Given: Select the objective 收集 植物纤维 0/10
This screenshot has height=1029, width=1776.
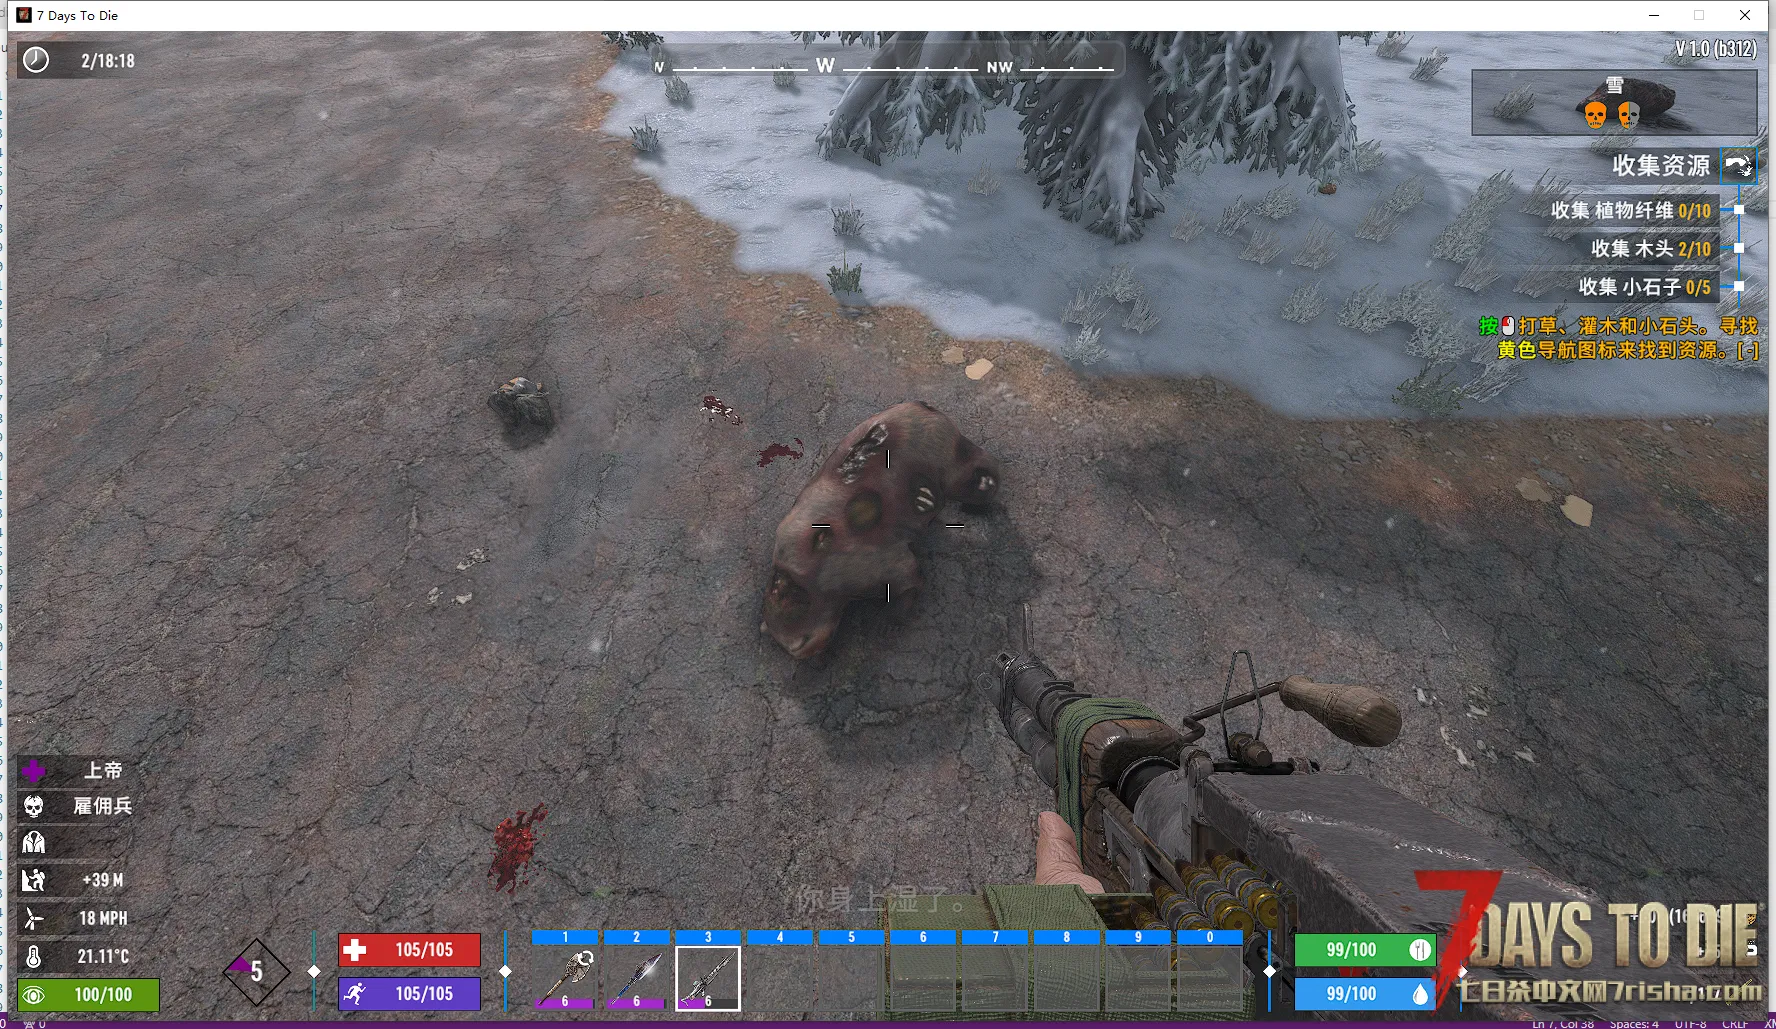Looking at the screenshot, I should click(x=1631, y=210).
